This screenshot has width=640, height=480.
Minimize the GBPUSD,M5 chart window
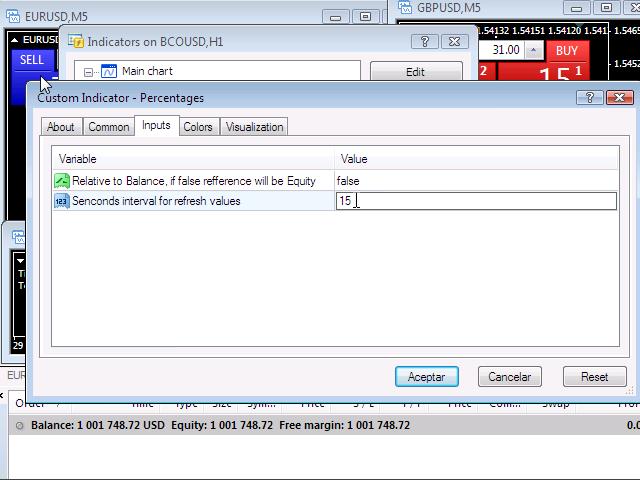click(576, 7)
